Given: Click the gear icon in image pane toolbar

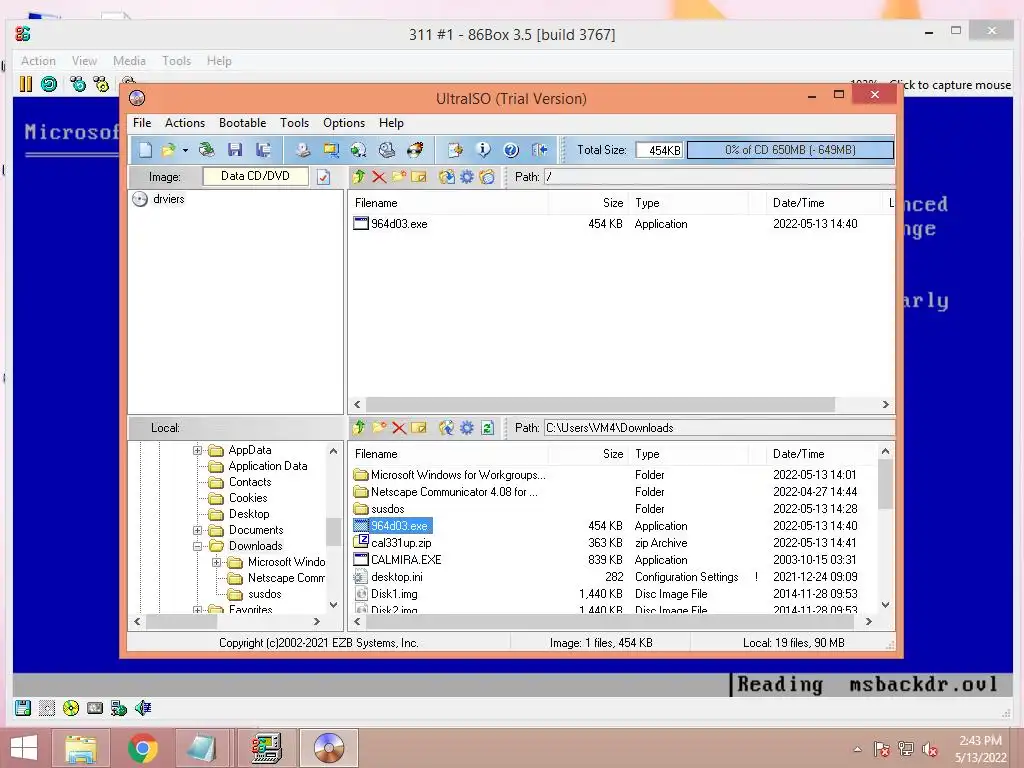Looking at the screenshot, I should coord(467,176).
